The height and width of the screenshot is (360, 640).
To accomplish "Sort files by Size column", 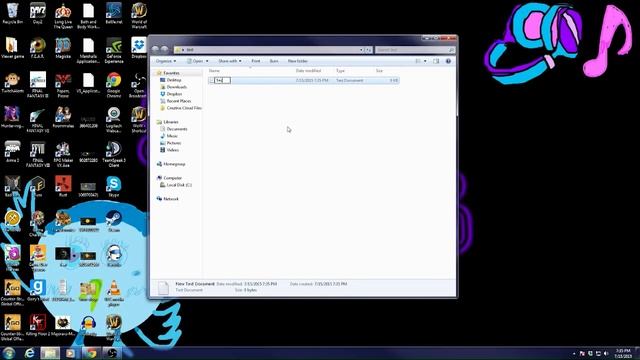I will (x=380, y=71).
